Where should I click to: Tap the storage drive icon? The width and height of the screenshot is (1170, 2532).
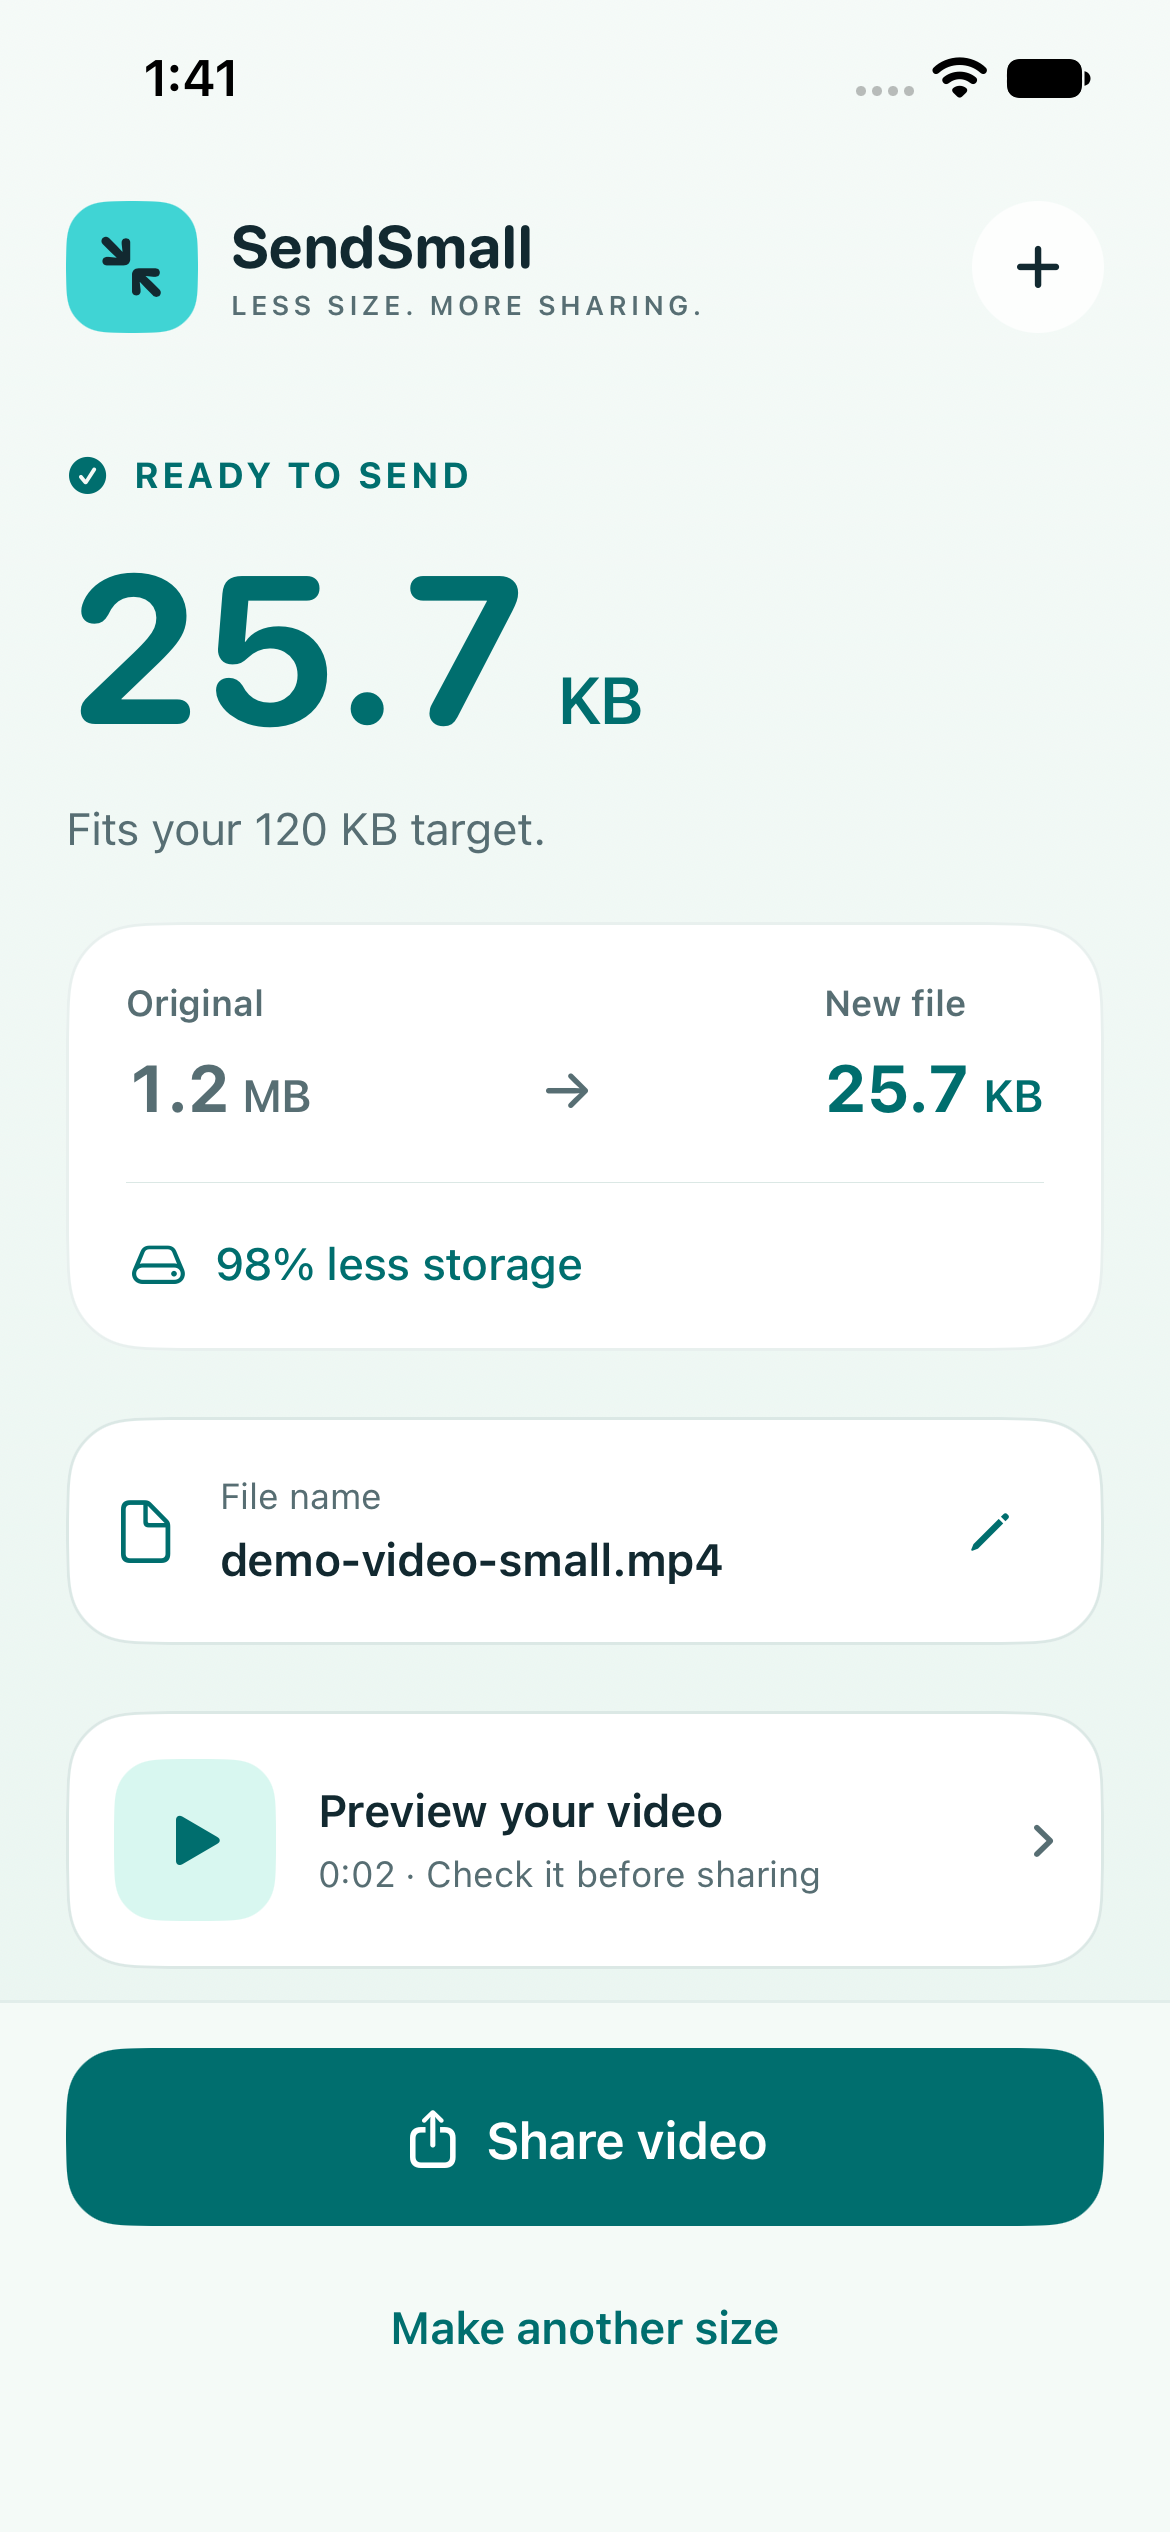[x=158, y=1264]
